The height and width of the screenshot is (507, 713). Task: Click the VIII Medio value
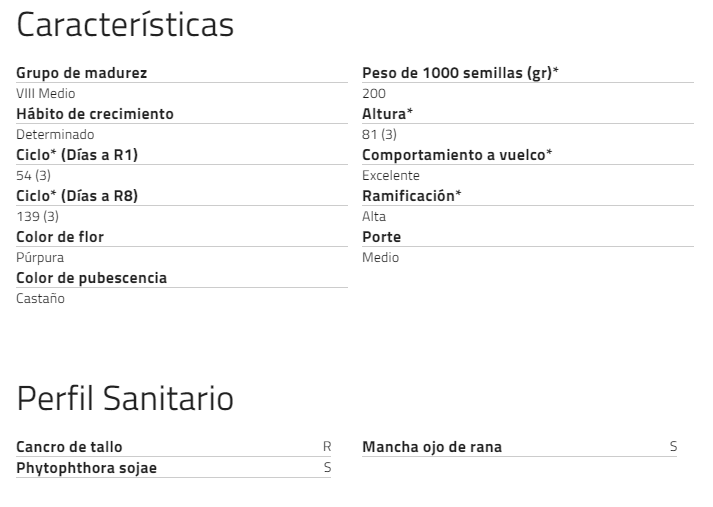45,93
